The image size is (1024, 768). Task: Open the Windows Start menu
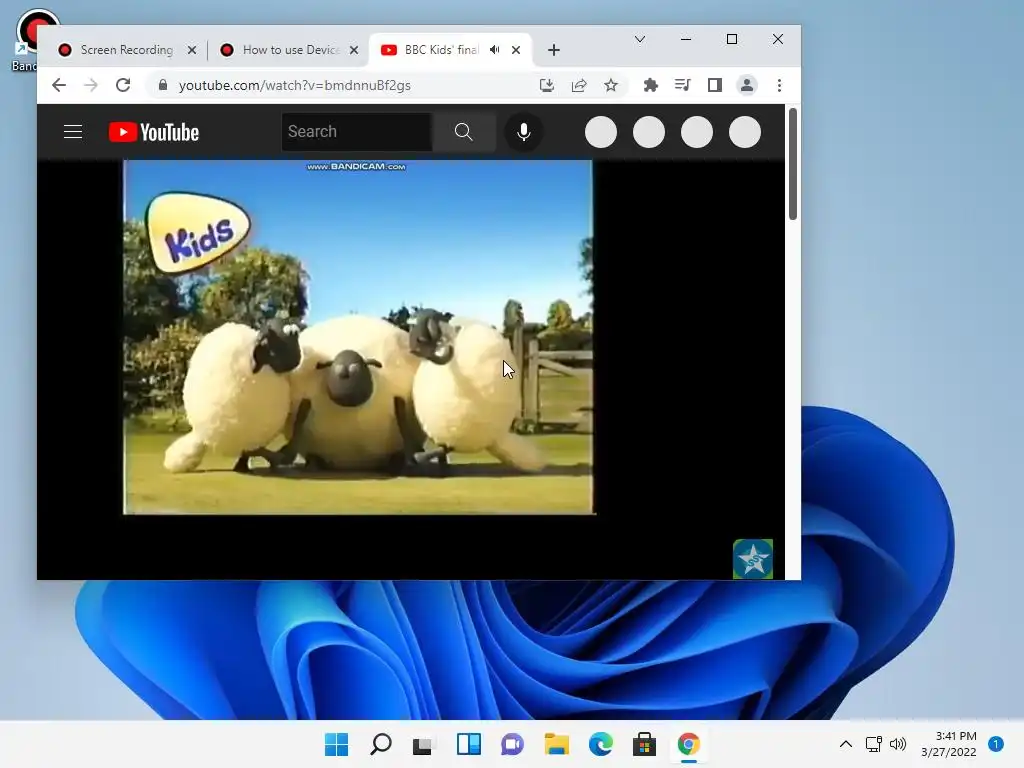pos(336,744)
